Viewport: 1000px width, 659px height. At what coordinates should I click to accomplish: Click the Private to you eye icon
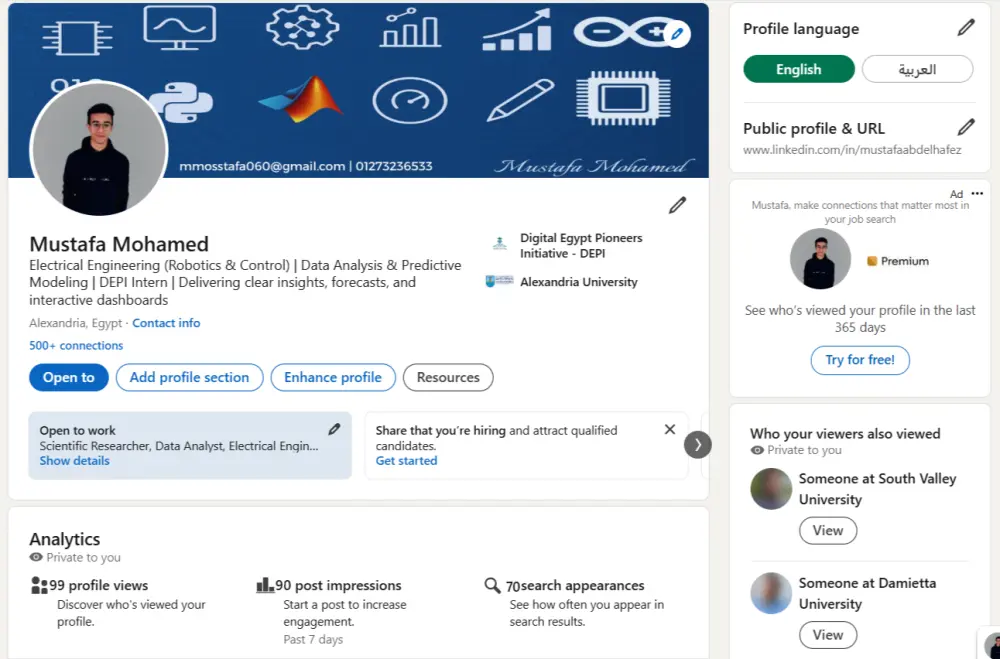35,557
